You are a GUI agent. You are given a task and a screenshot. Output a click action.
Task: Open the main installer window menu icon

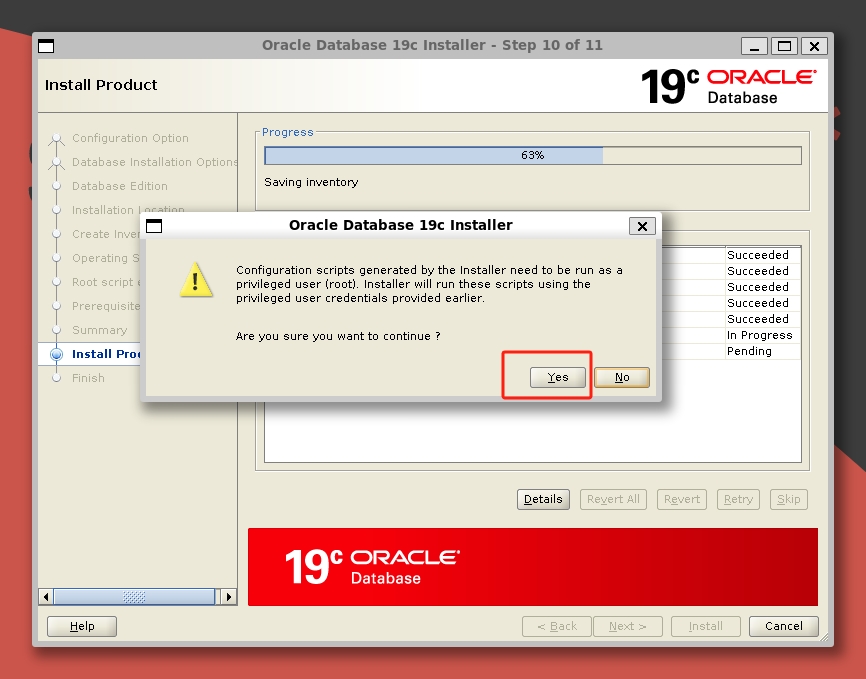click(x=46, y=46)
